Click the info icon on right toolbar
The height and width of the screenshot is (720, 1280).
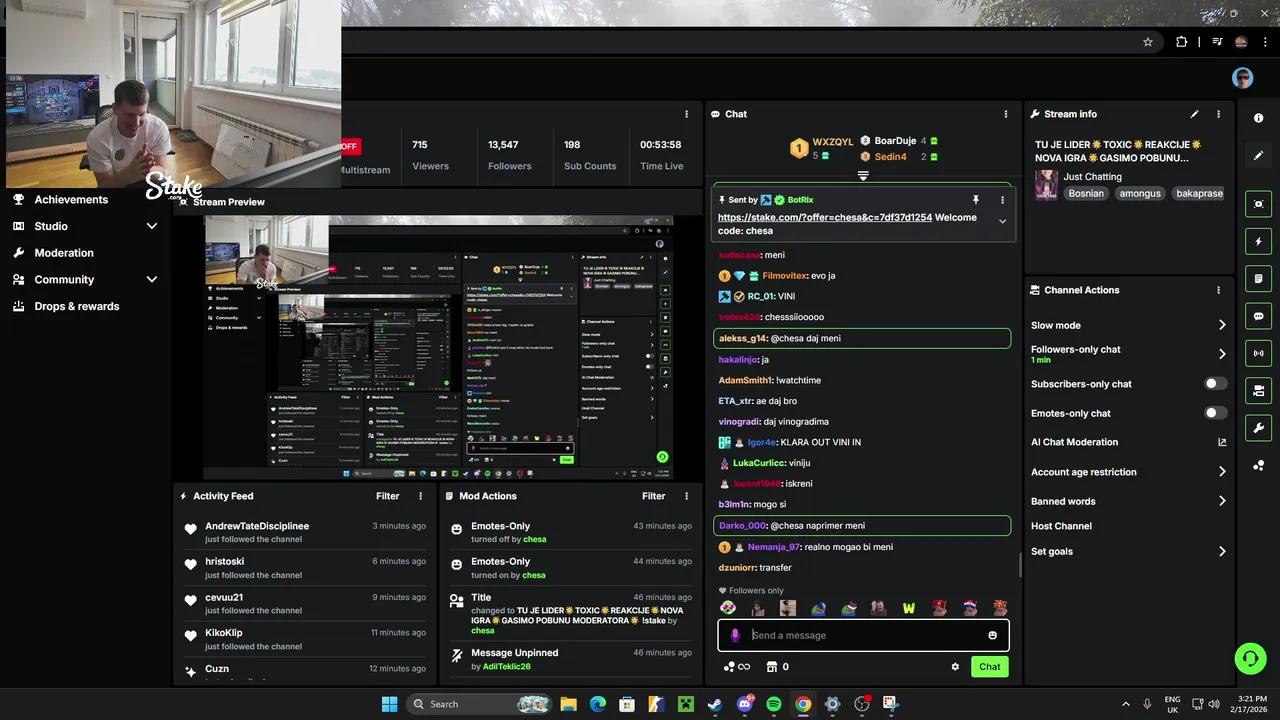point(1258,118)
